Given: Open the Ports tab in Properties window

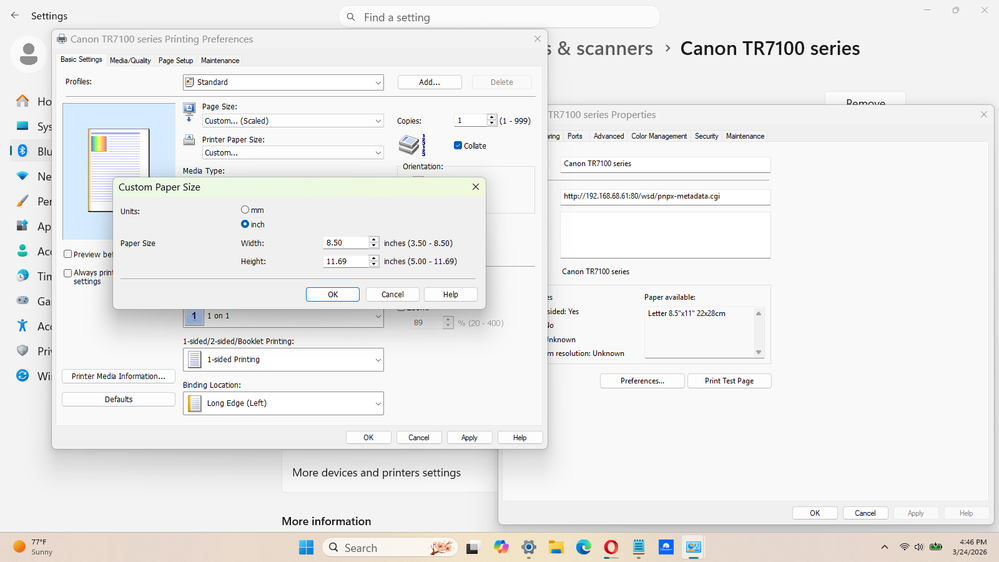Looking at the screenshot, I should [x=575, y=136].
